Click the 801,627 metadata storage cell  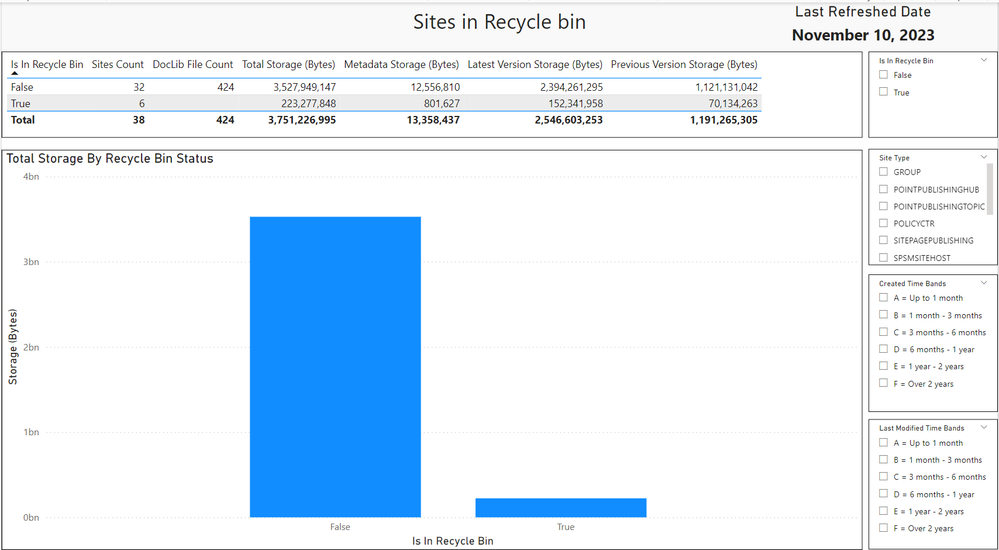442,103
